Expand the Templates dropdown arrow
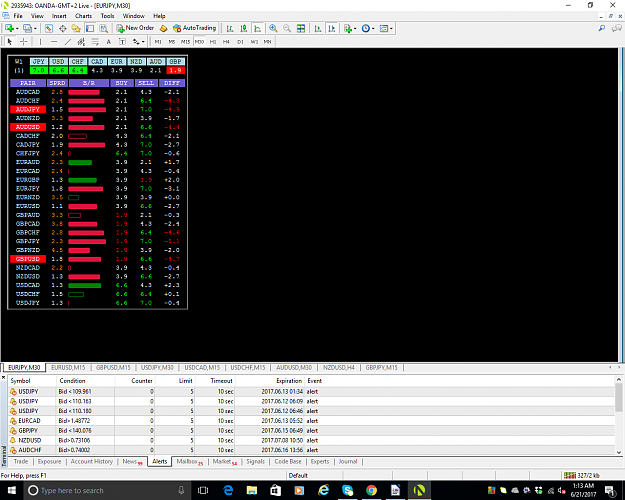625x500 pixels. (x=391, y=29)
